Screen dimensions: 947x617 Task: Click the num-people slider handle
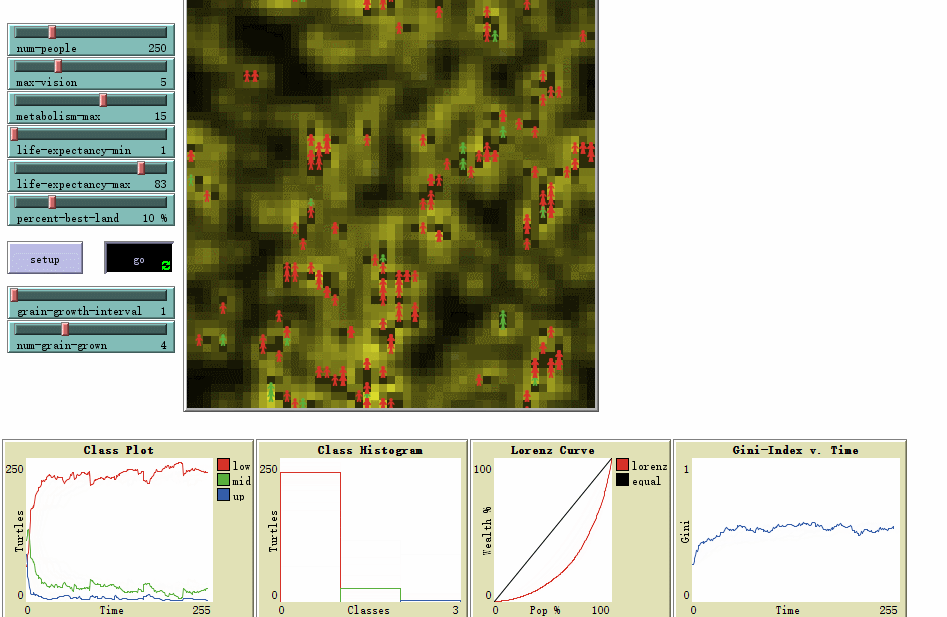[x=52, y=32]
